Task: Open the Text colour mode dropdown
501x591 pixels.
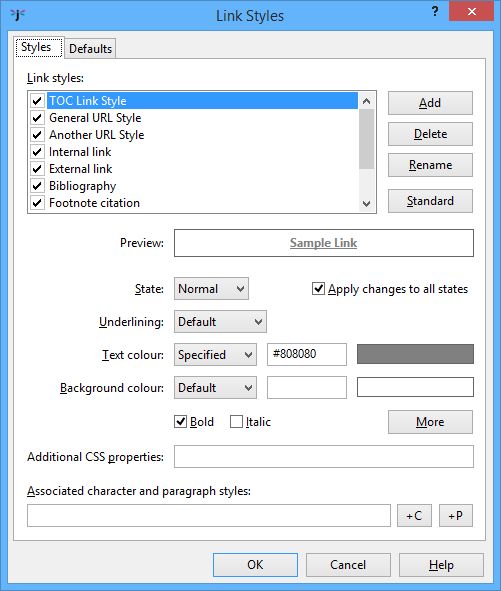Action: click(215, 355)
